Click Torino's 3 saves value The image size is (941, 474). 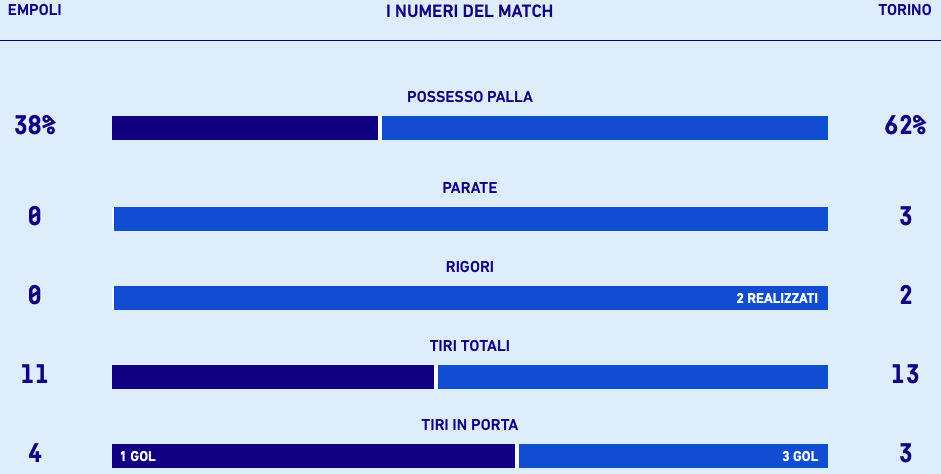[905, 216]
